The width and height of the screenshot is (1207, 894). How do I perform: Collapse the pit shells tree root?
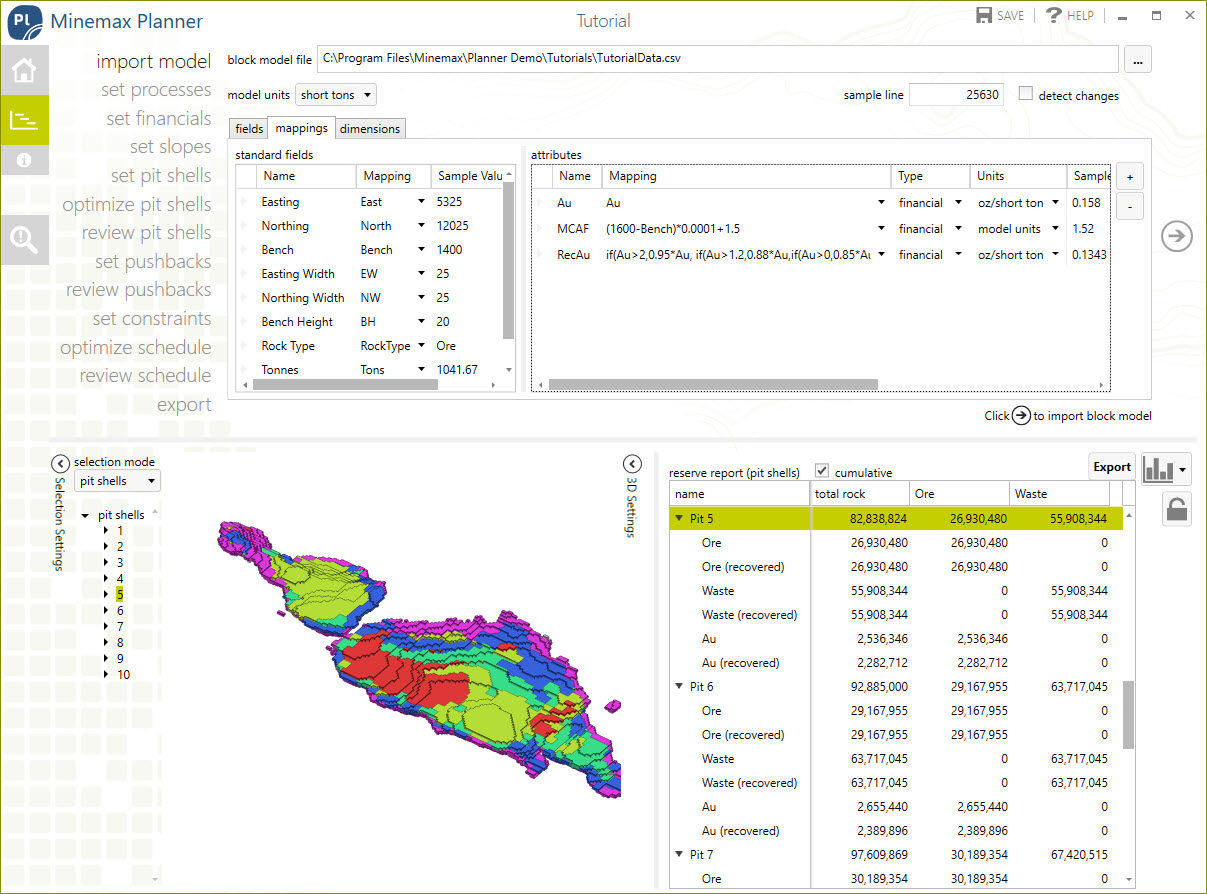pos(86,516)
